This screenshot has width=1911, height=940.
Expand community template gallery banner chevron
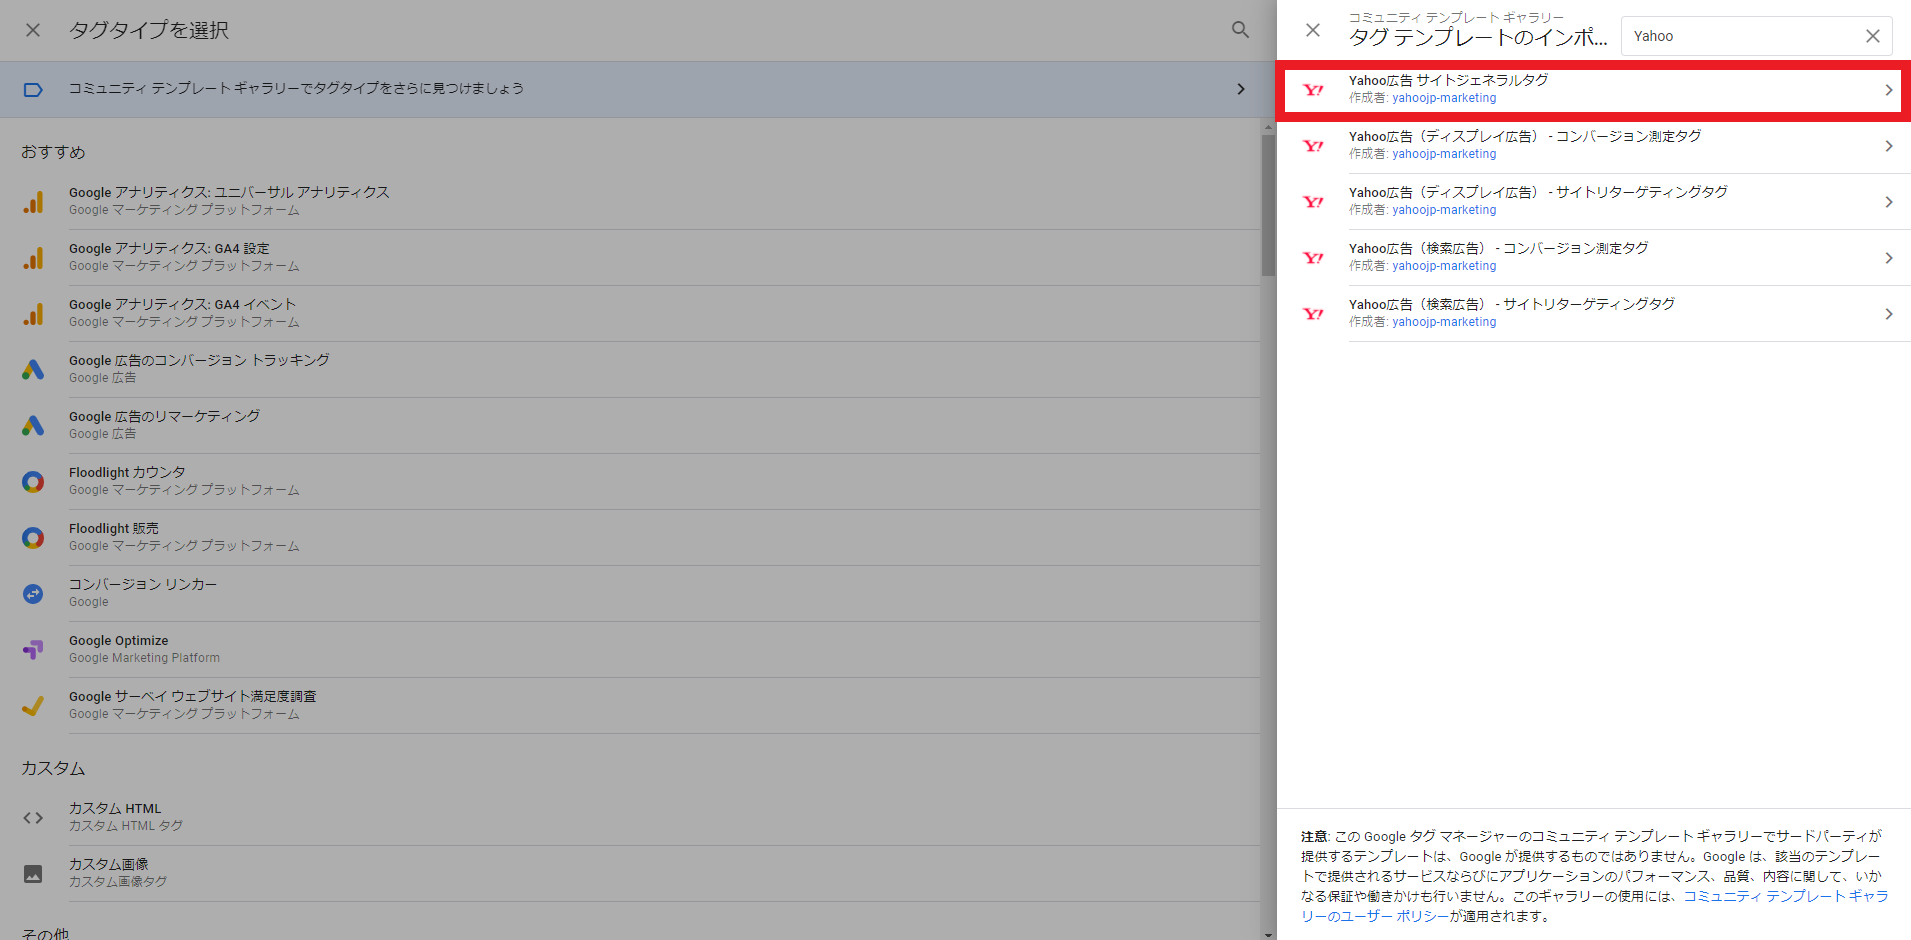click(1241, 89)
